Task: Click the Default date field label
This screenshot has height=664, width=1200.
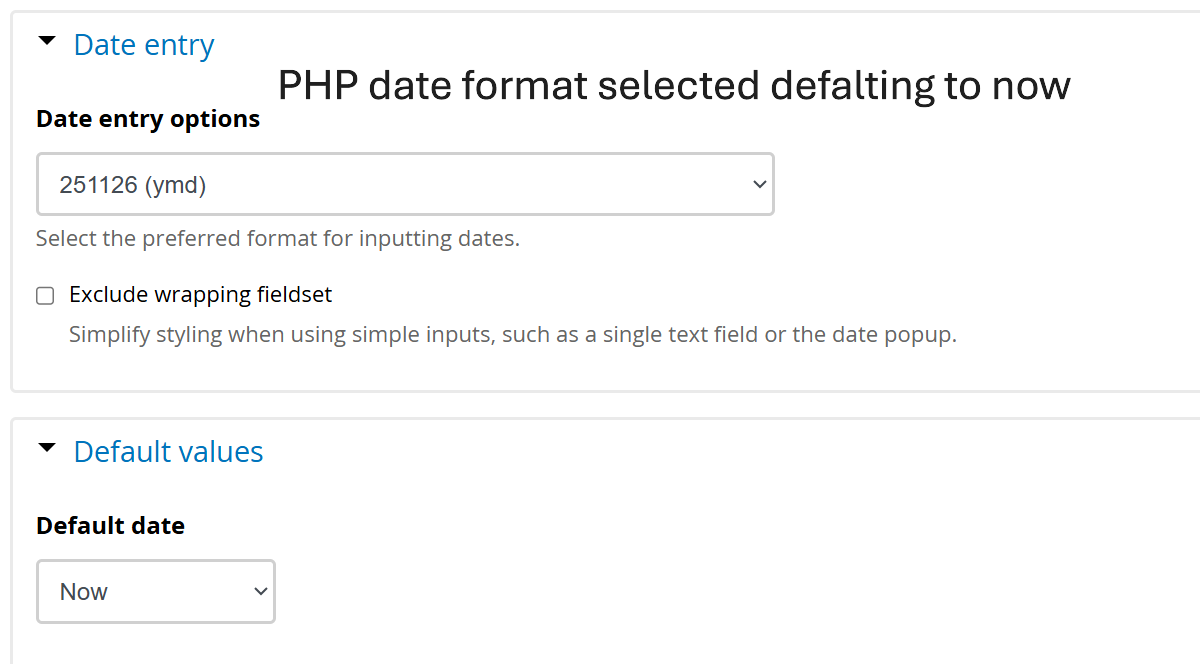Action: [x=110, y=526]
